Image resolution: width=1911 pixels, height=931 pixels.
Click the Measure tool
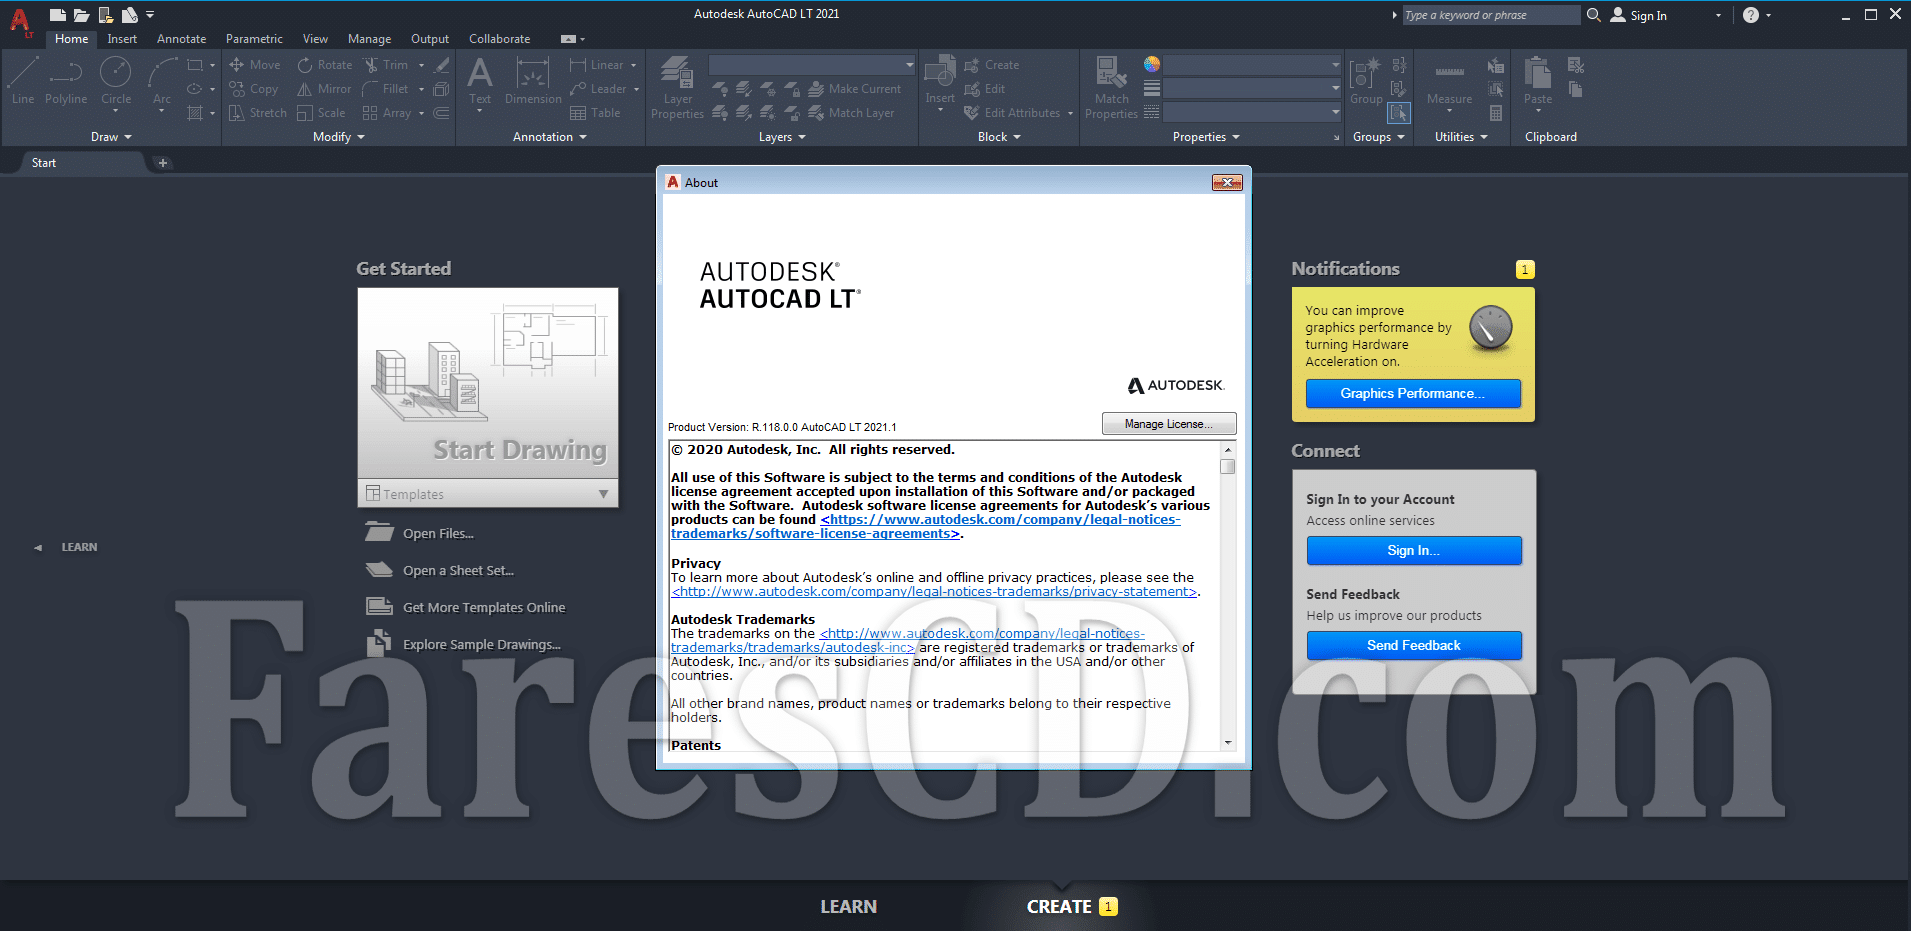pos(1449,80)
